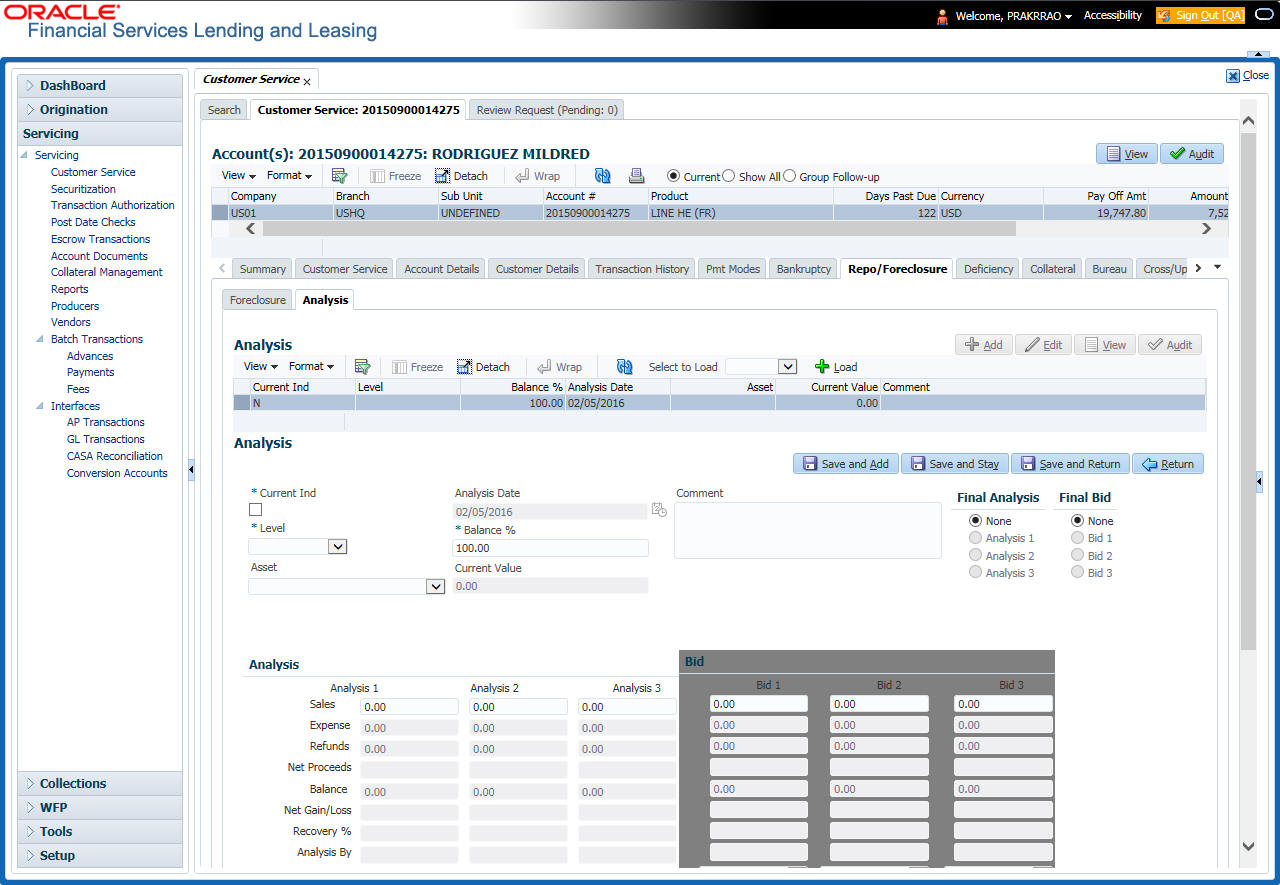1280x885 pixels.
Task: Click Save and Add button
Action: click(845, 464)
